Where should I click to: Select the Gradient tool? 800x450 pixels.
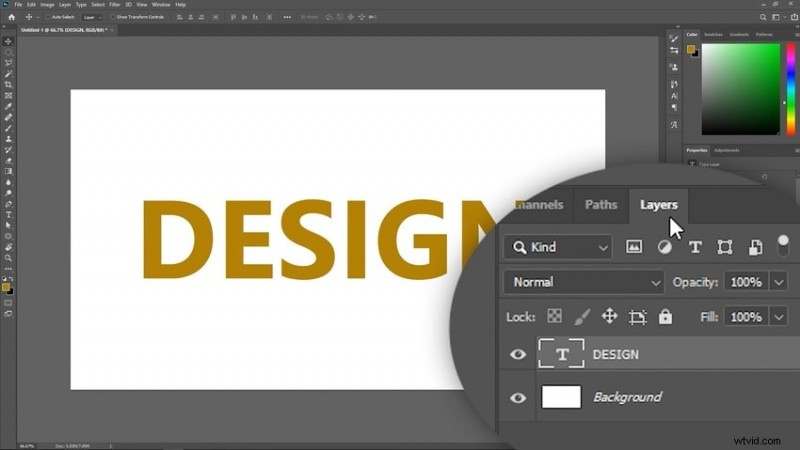pos(8,171)
